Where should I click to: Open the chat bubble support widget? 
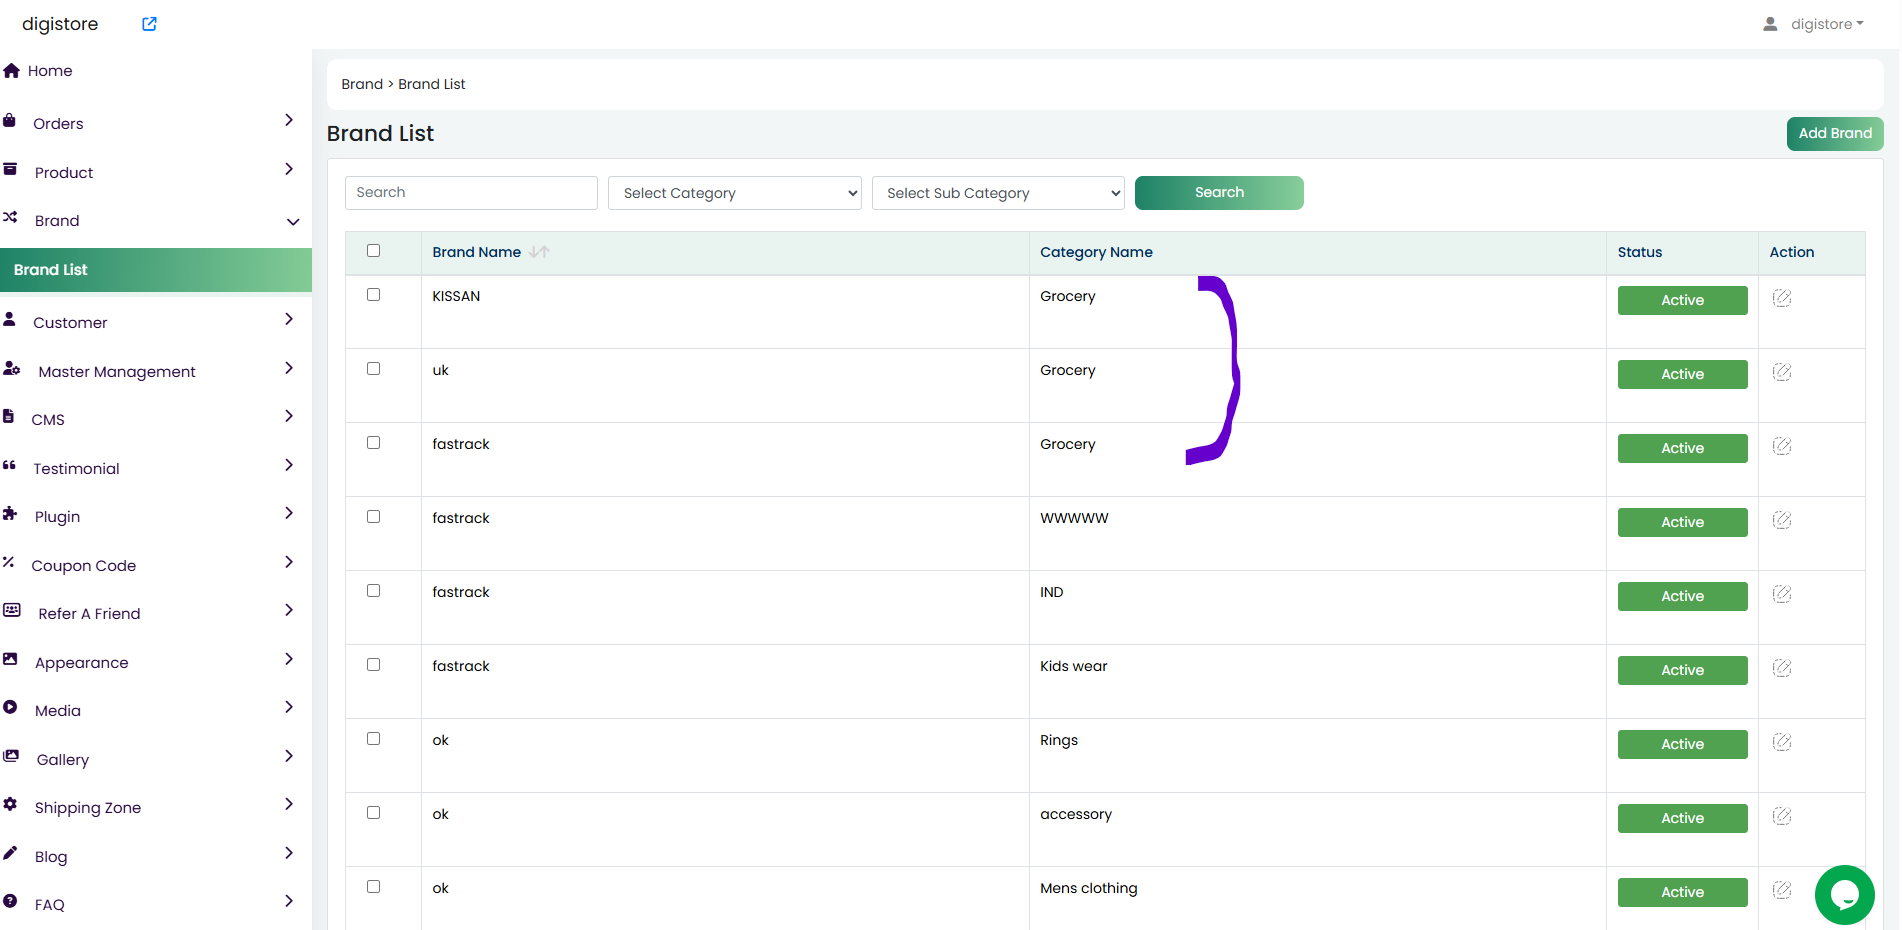(1845, 895)
